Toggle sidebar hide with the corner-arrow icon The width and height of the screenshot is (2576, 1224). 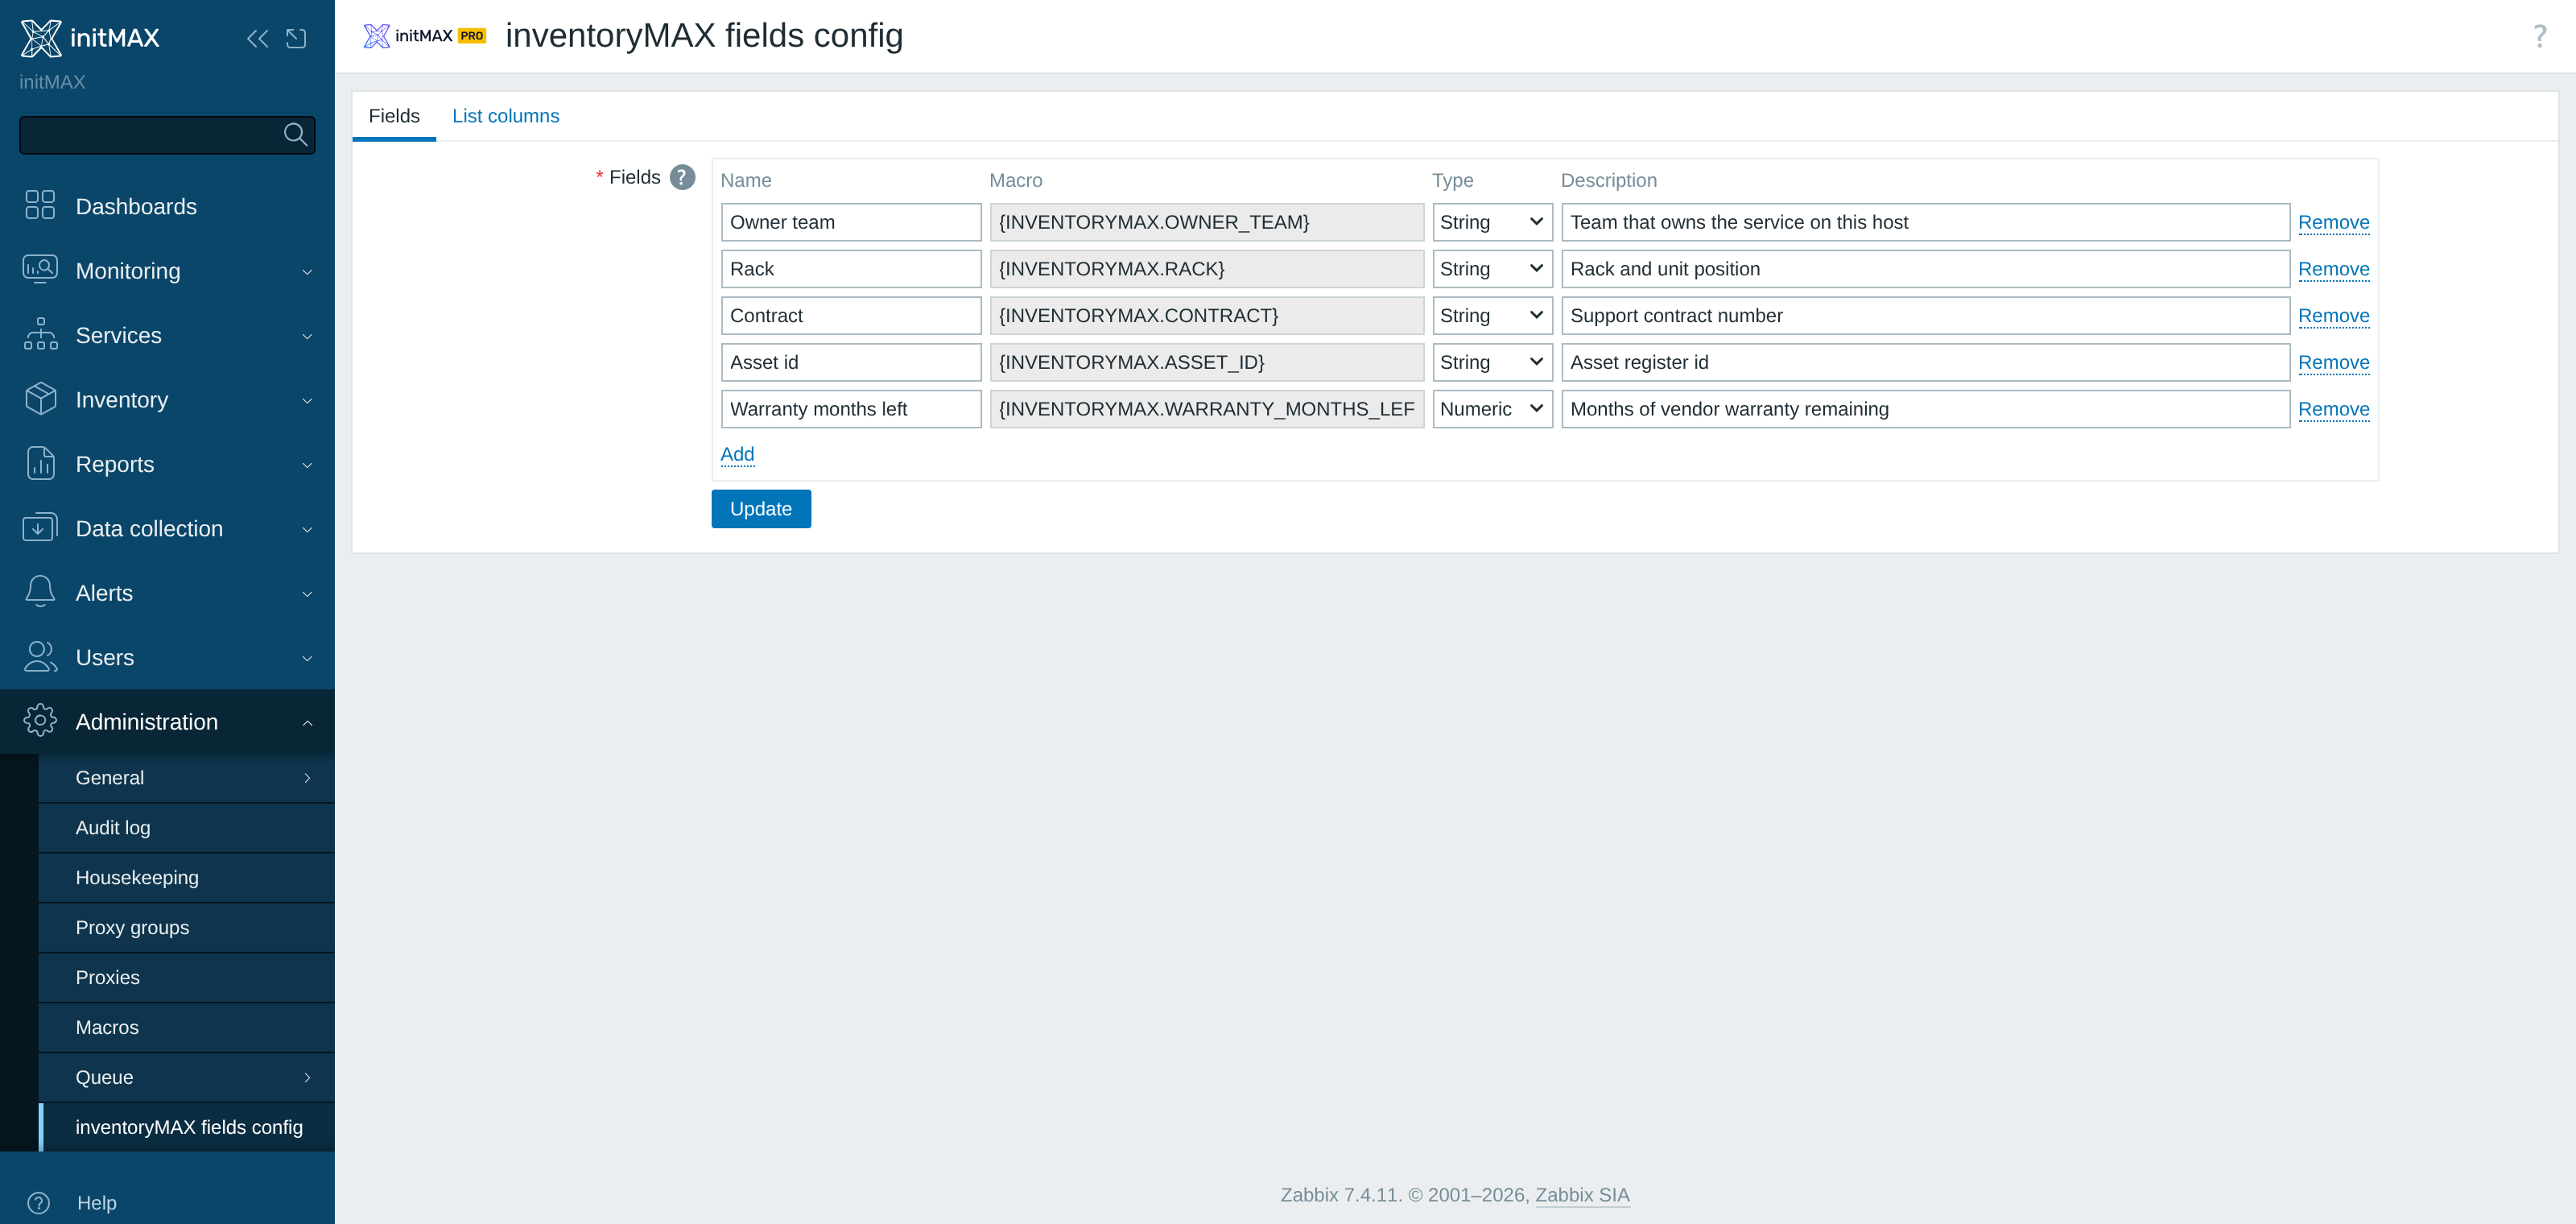[x=296, y=39]
